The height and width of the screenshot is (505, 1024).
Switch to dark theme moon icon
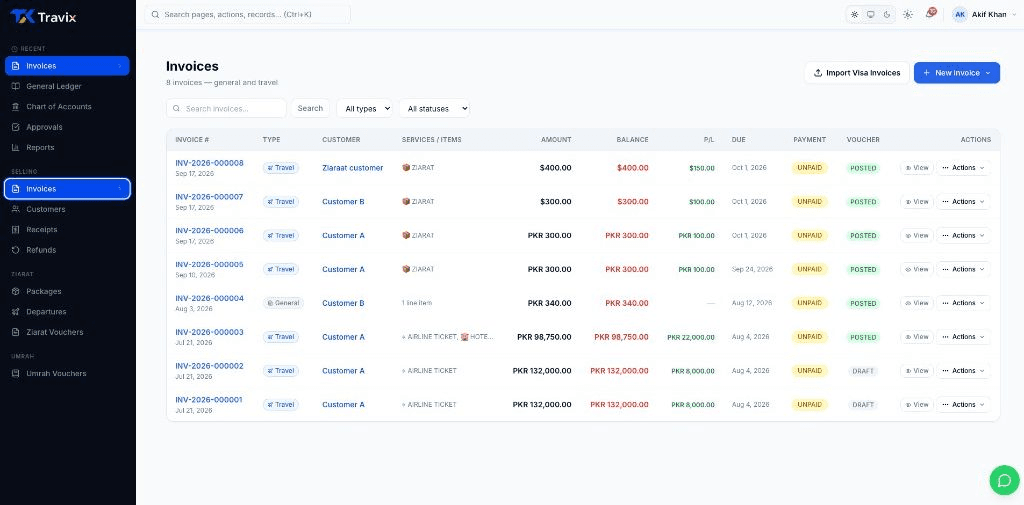point(887,14)
